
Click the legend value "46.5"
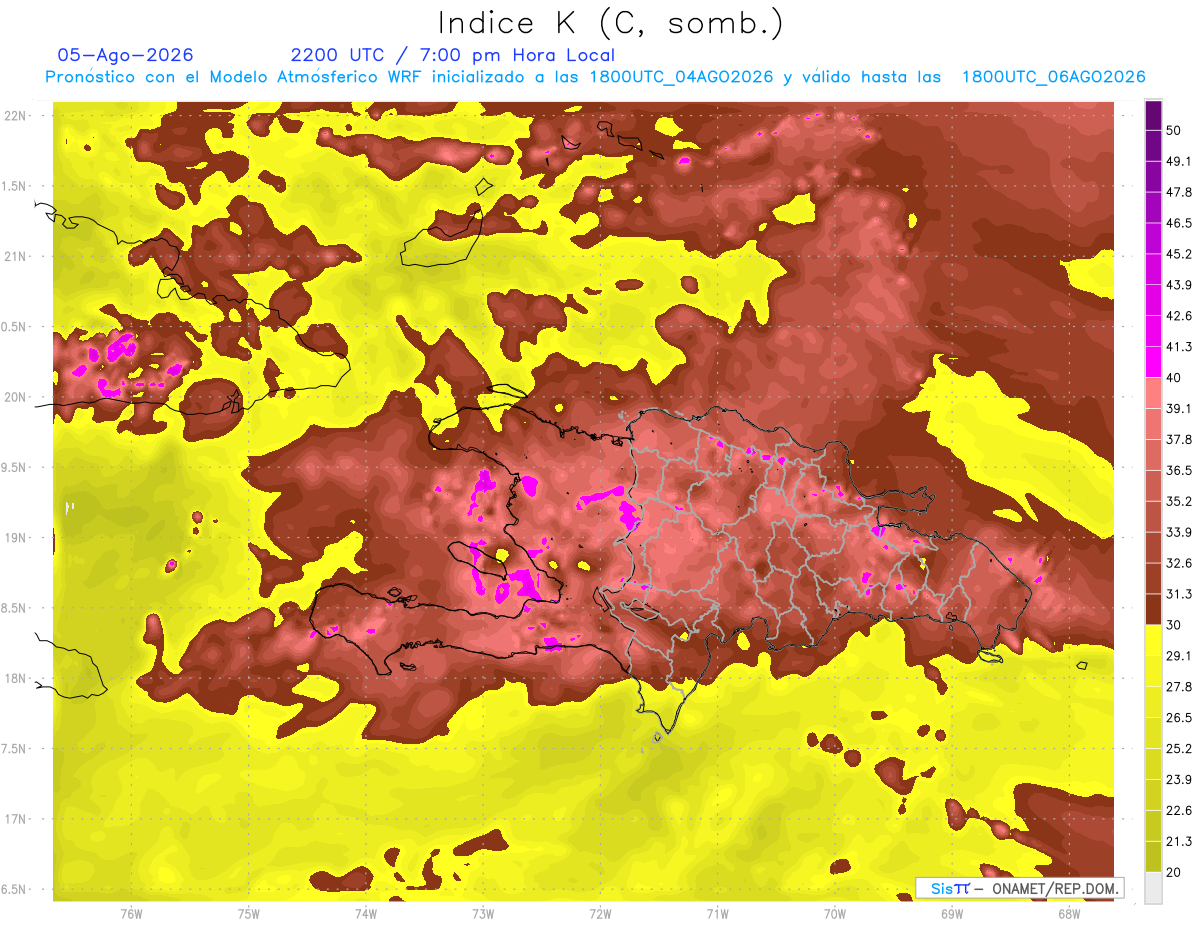pos(1179,223)
